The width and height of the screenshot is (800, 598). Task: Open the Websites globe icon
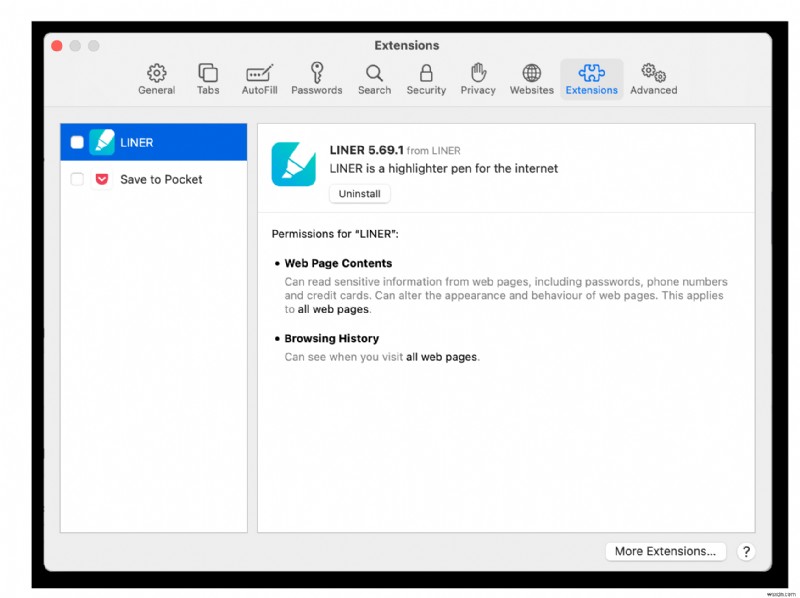pyautogui.click(x=532, y=73)
